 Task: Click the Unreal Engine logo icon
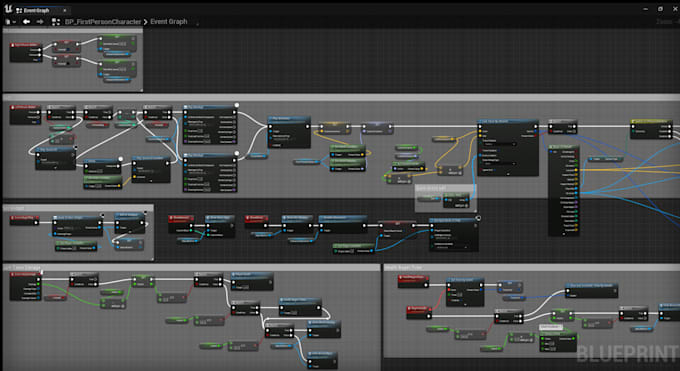8,9
